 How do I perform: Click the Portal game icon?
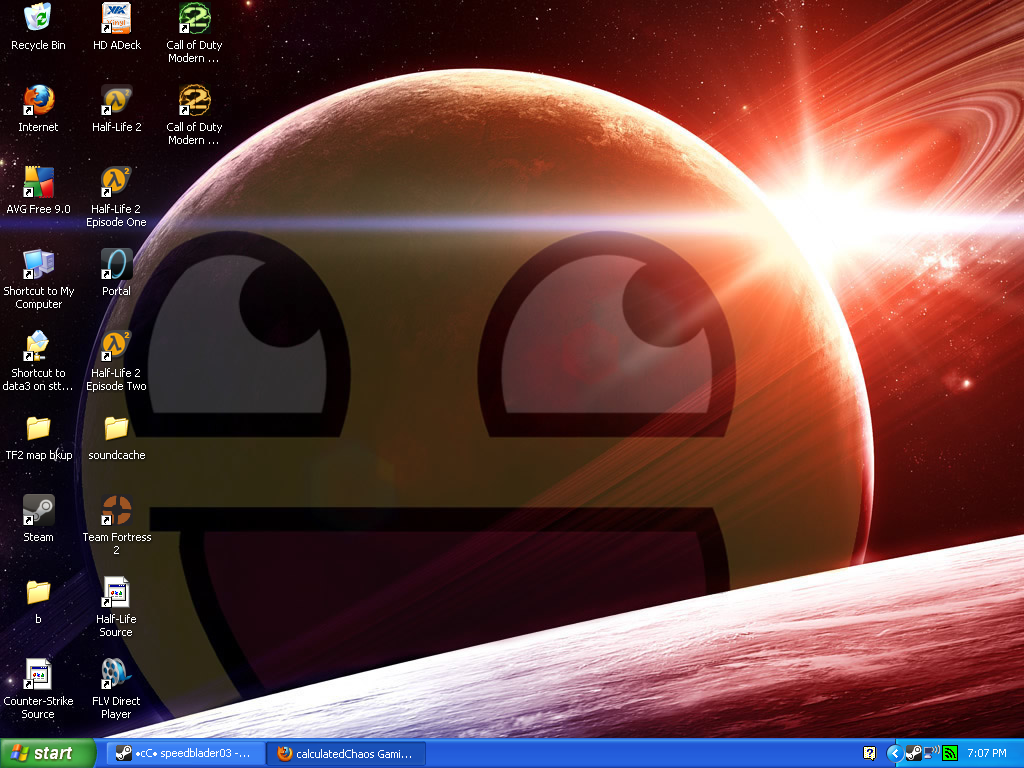click(x=116, y=264)
